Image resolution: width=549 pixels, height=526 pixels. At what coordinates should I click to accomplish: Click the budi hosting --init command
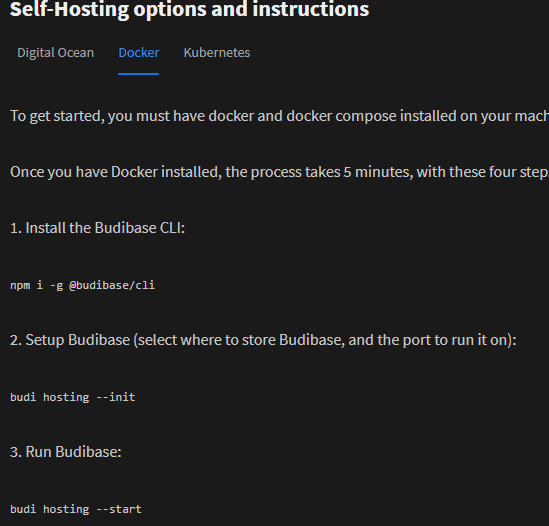coord(72,397)
